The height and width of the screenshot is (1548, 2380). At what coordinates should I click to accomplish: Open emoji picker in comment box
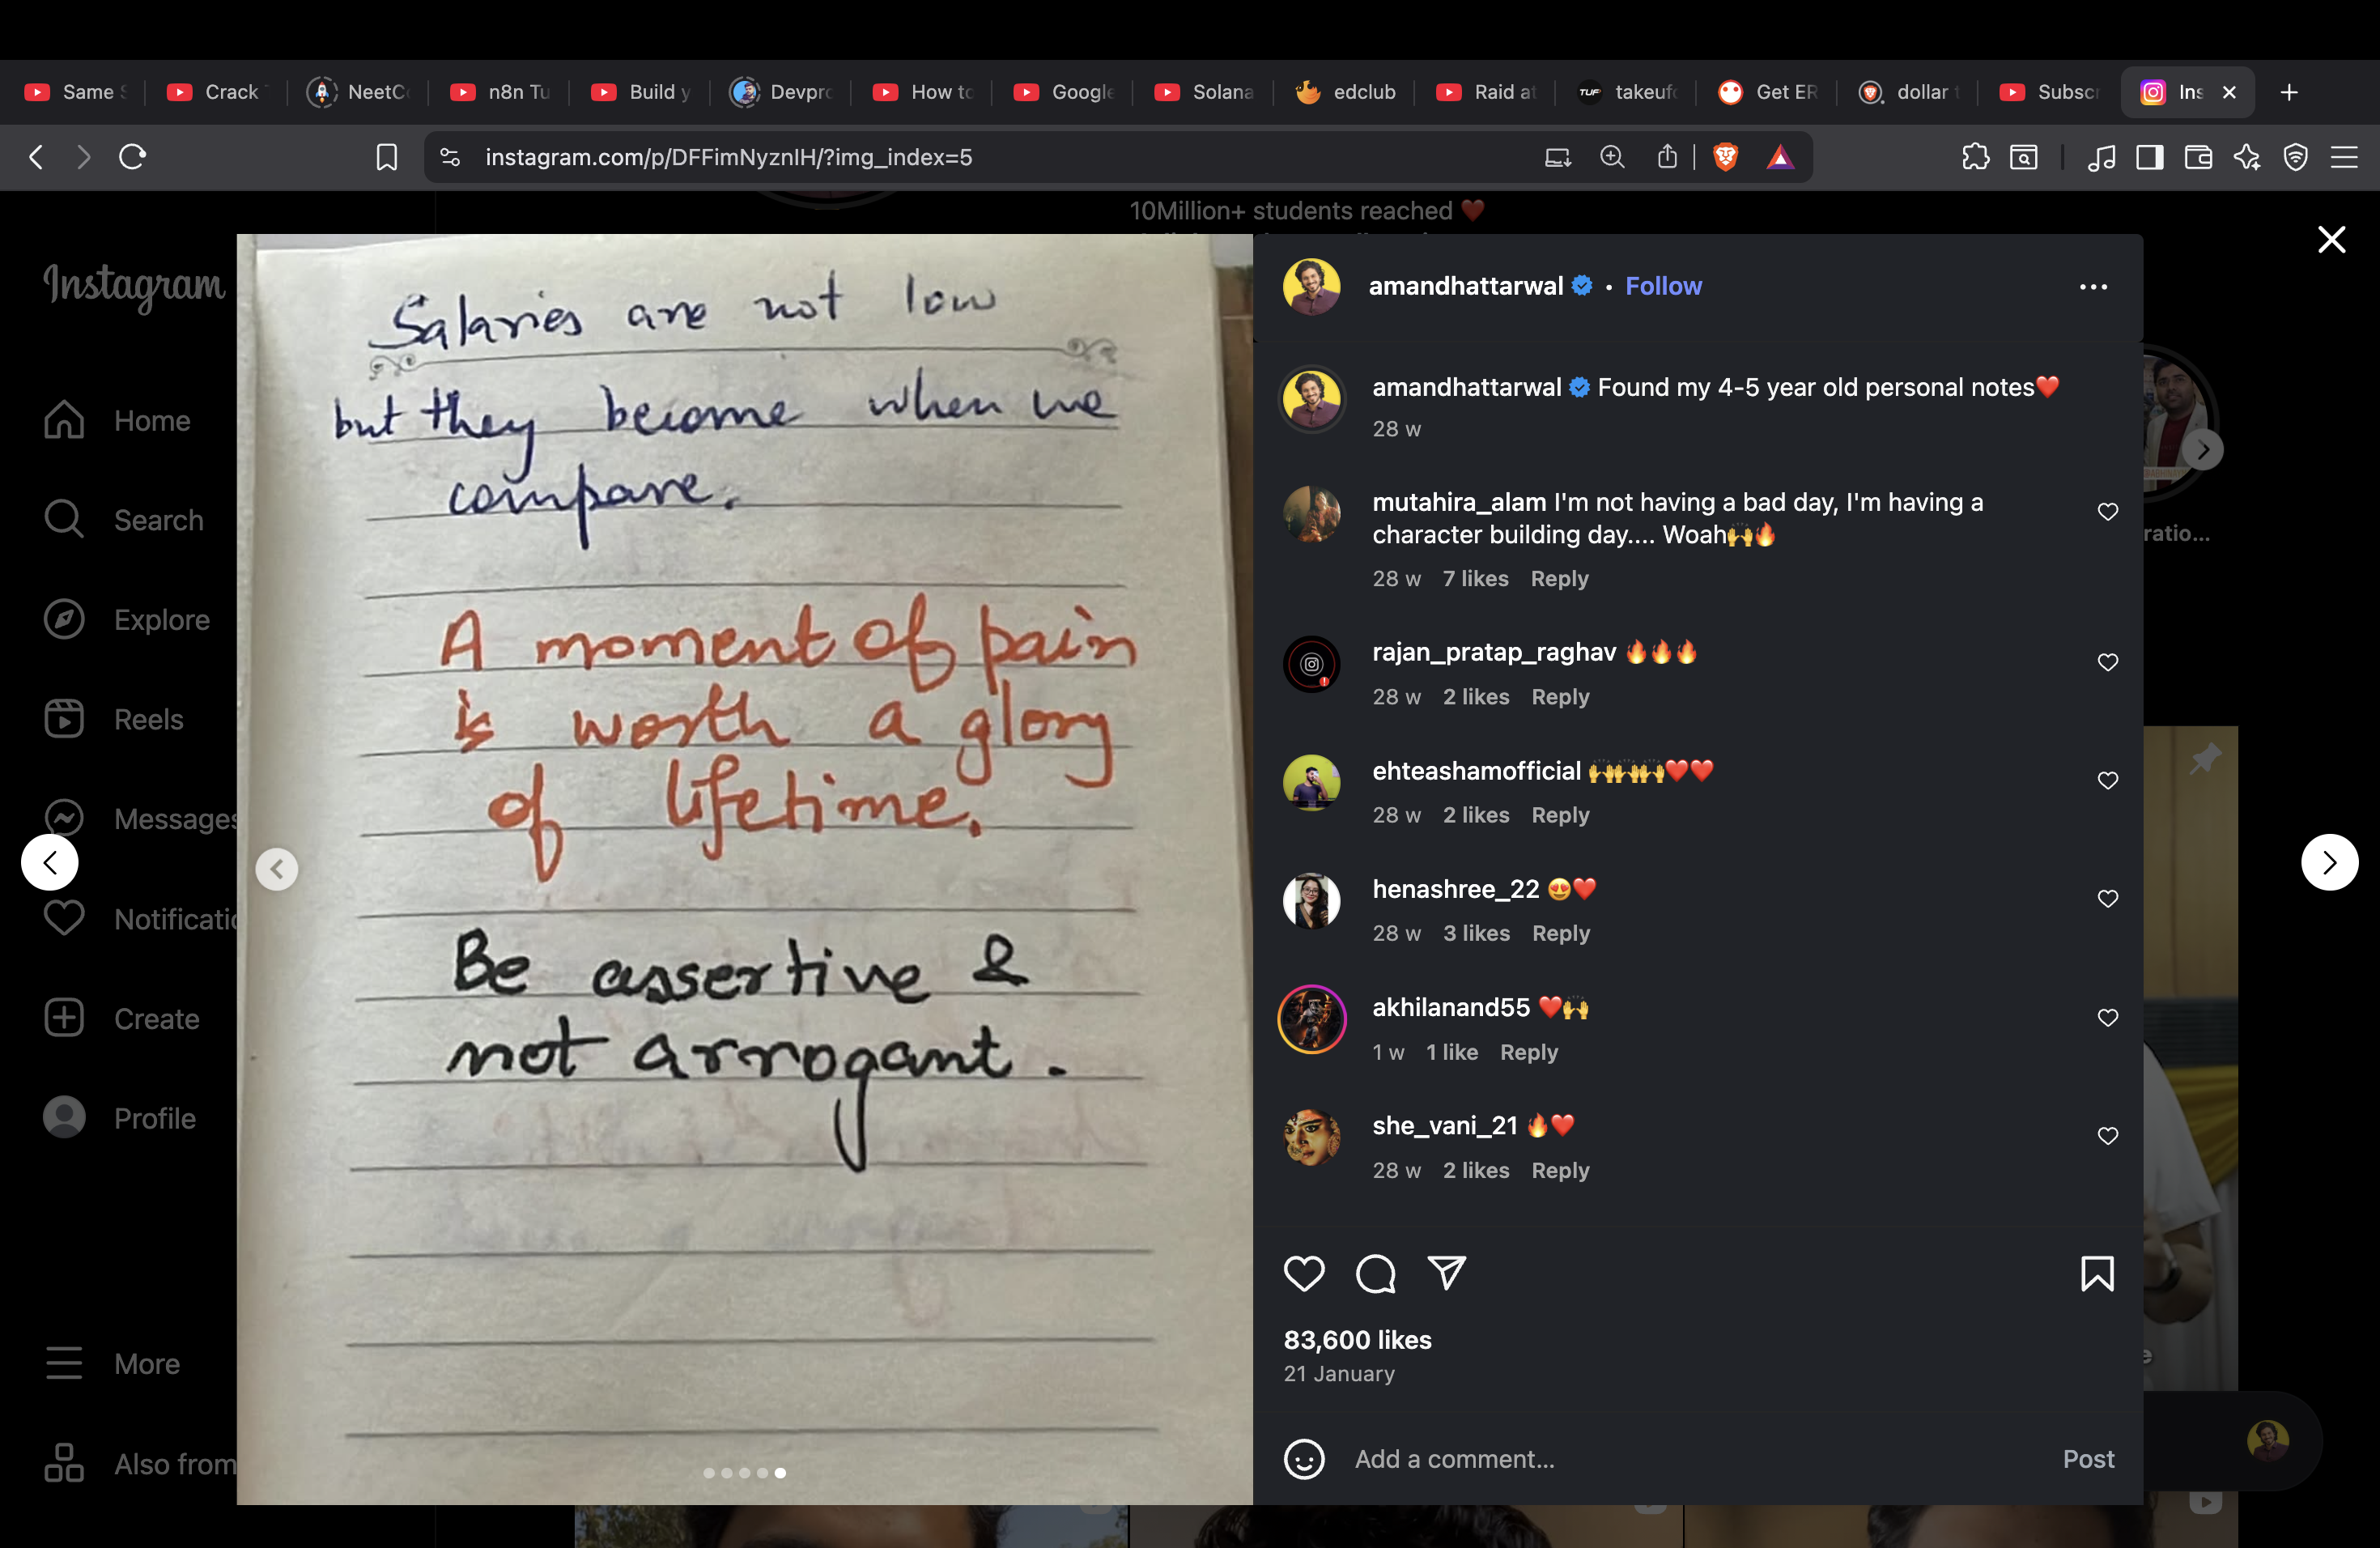(1304, 1459)
